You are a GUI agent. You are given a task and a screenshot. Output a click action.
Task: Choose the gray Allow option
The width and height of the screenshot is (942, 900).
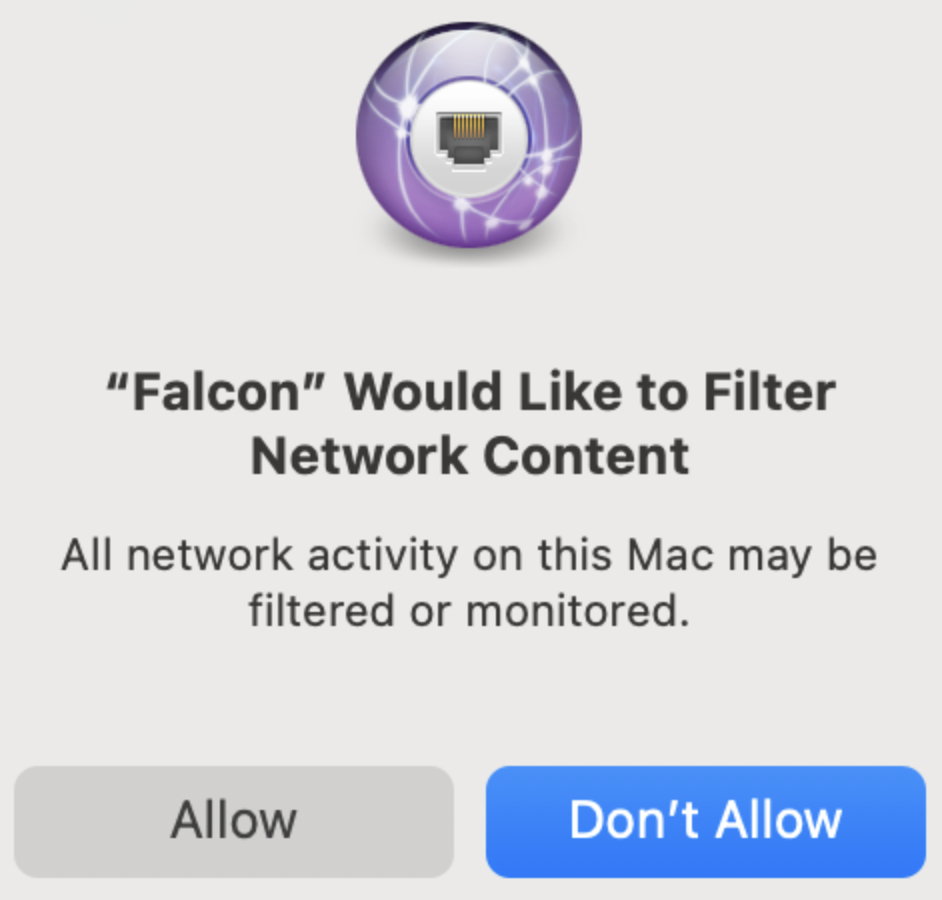pos(234,821)
